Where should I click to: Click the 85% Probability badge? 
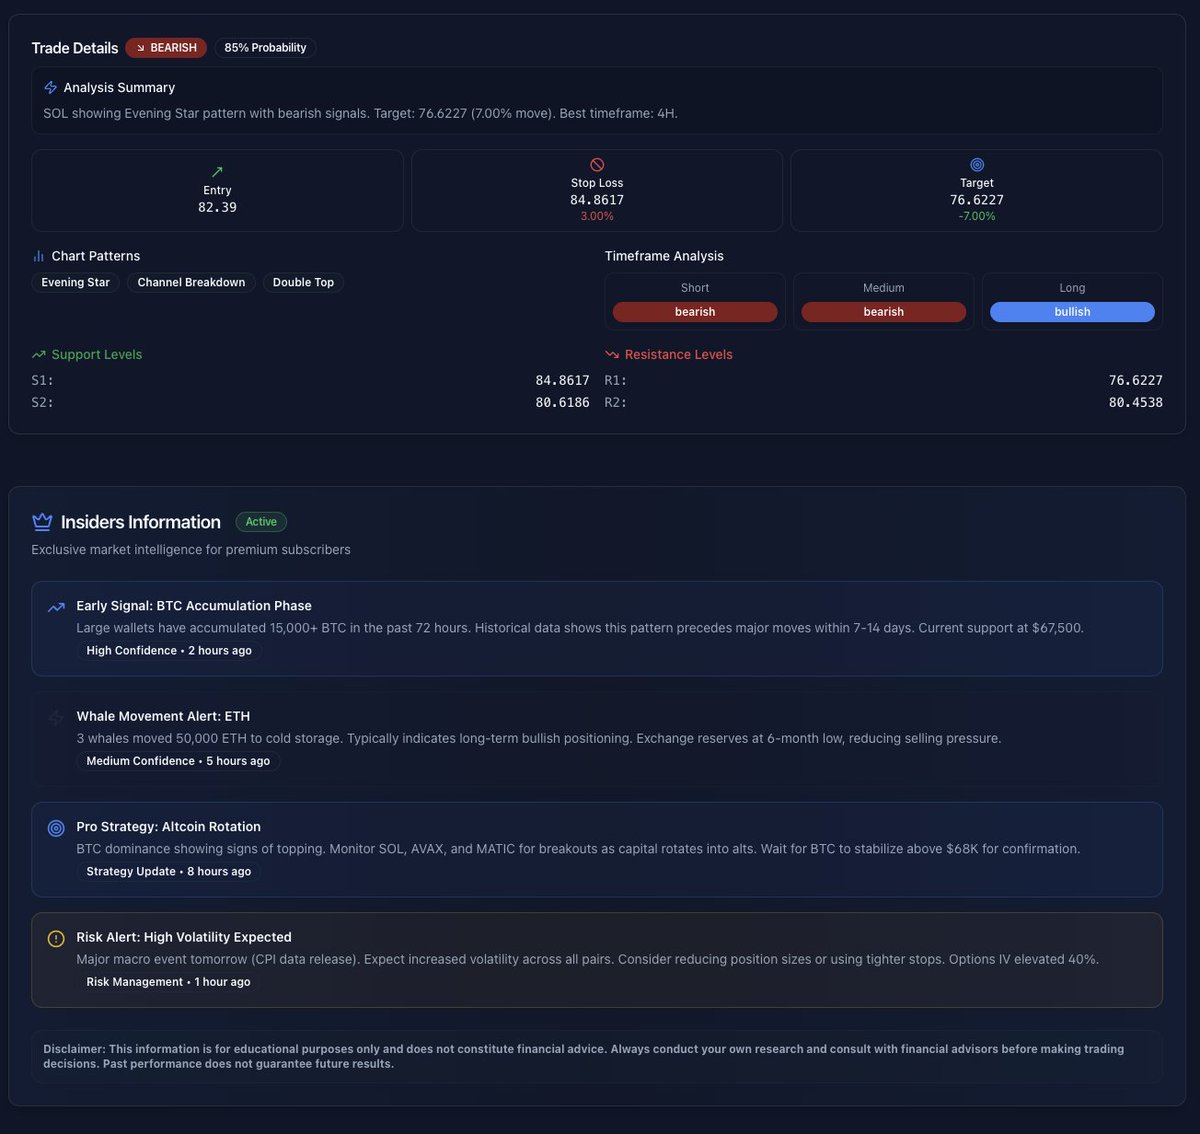[265, 48]
